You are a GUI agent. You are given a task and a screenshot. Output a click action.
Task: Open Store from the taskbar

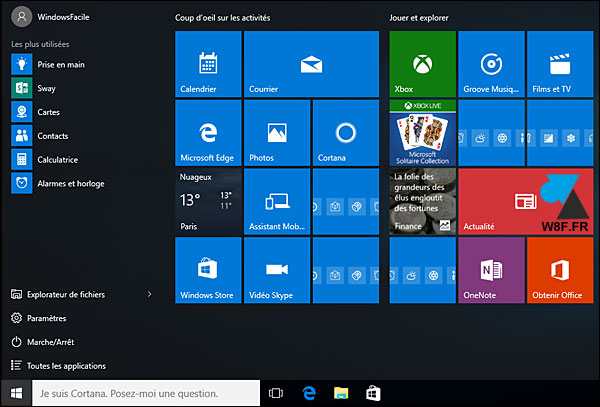373,393
